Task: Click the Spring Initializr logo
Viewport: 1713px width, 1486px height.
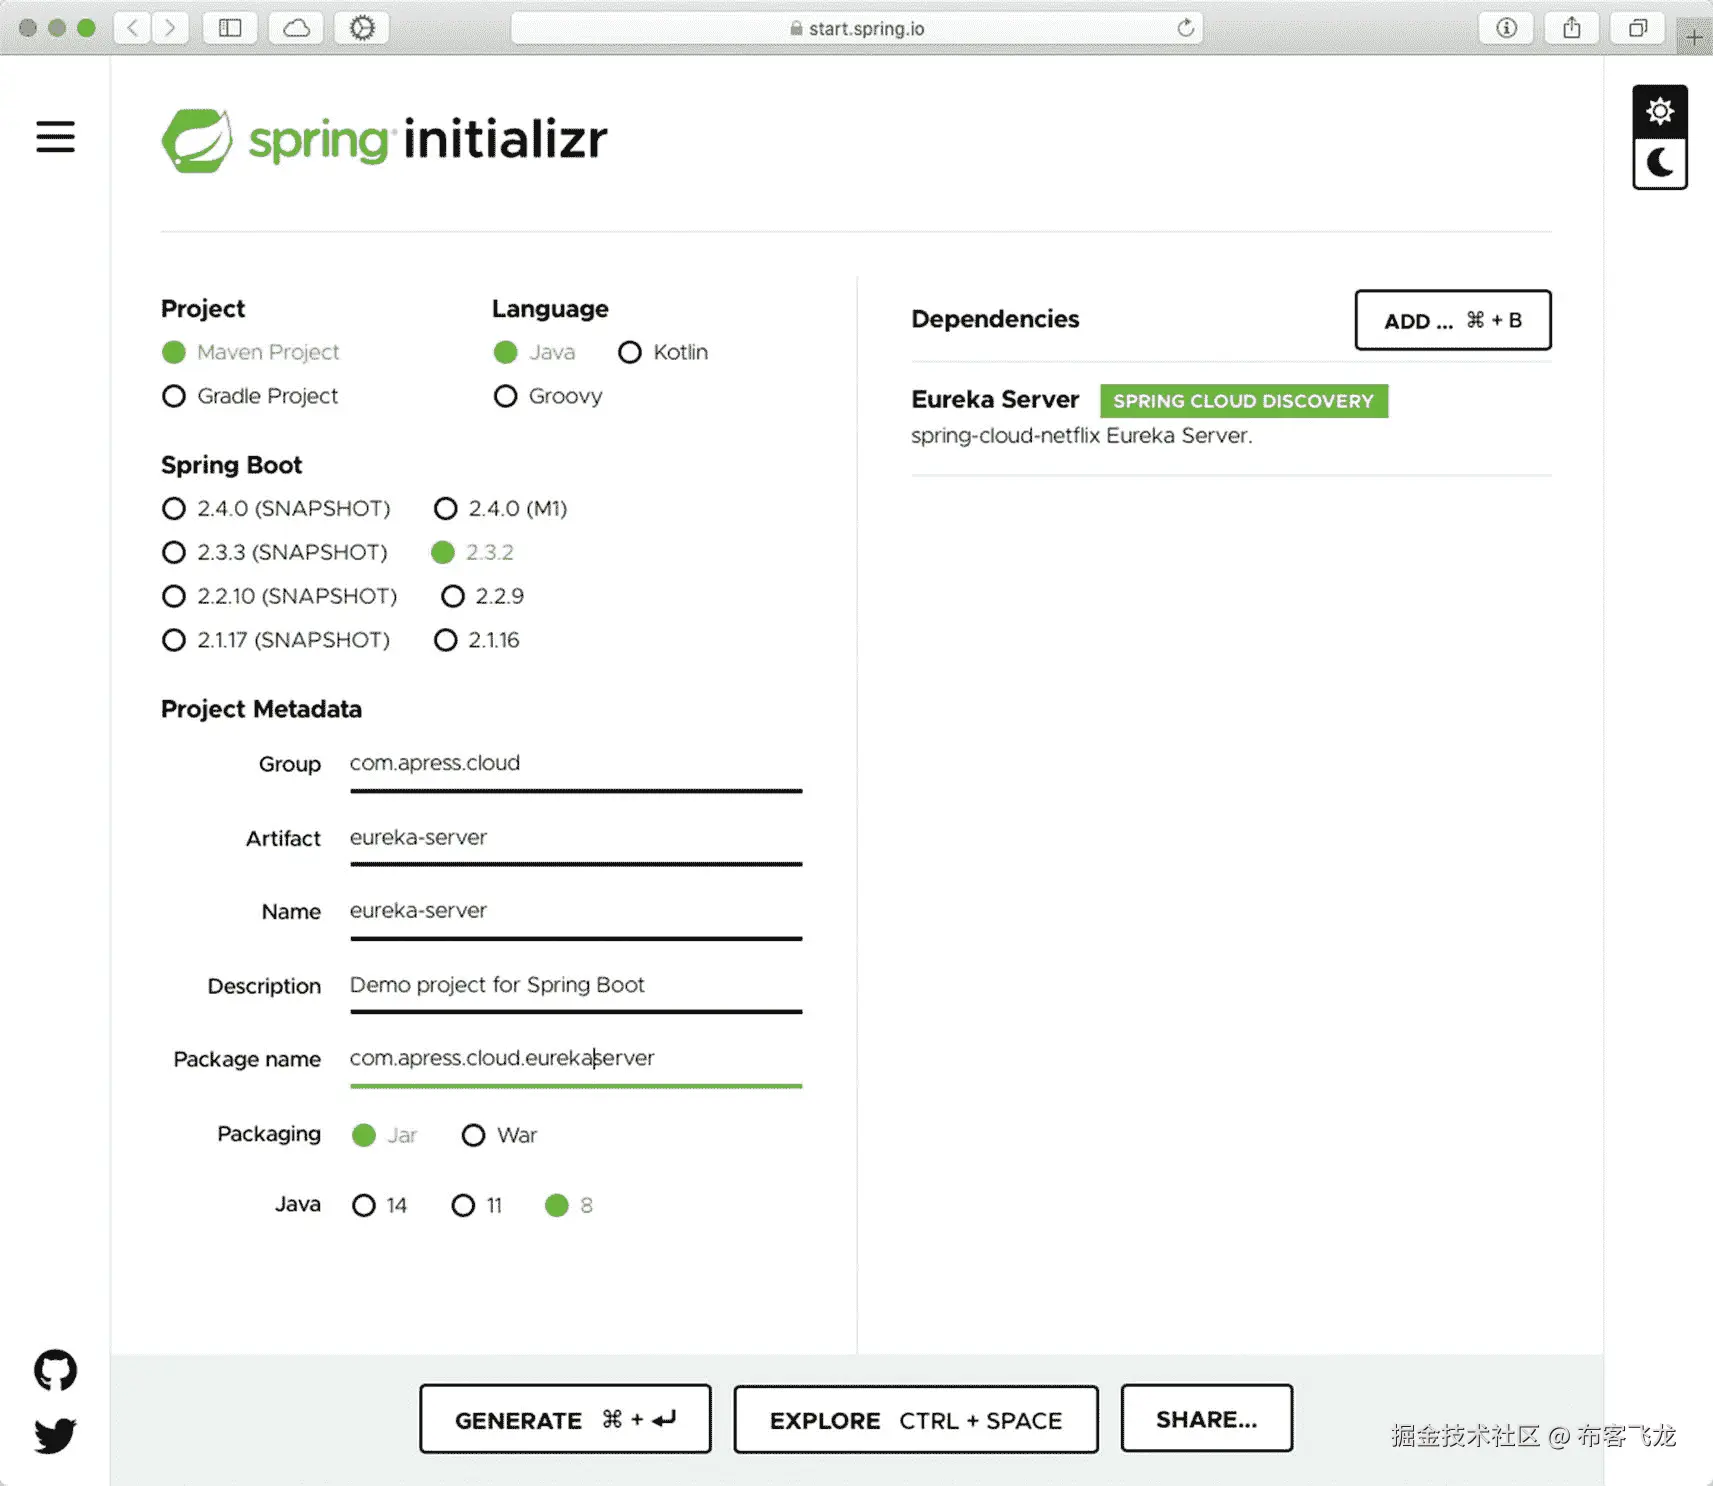Action: [384, 140]
